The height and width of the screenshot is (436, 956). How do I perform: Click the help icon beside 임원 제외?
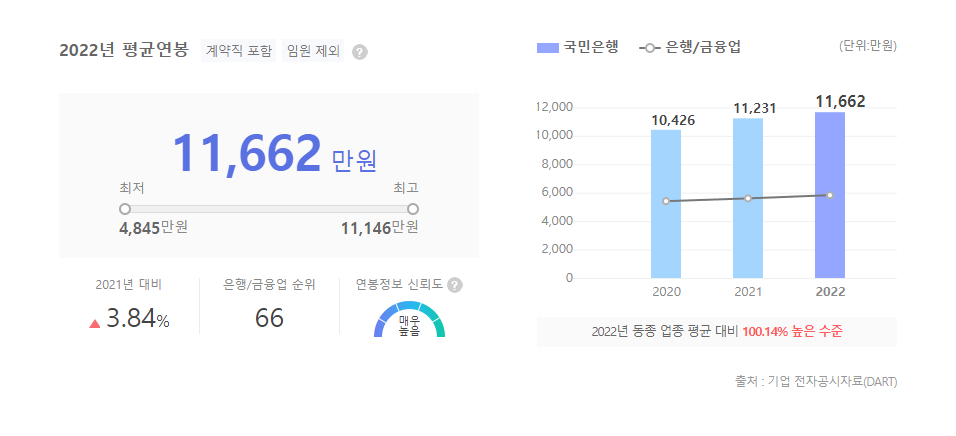[360, 52]
